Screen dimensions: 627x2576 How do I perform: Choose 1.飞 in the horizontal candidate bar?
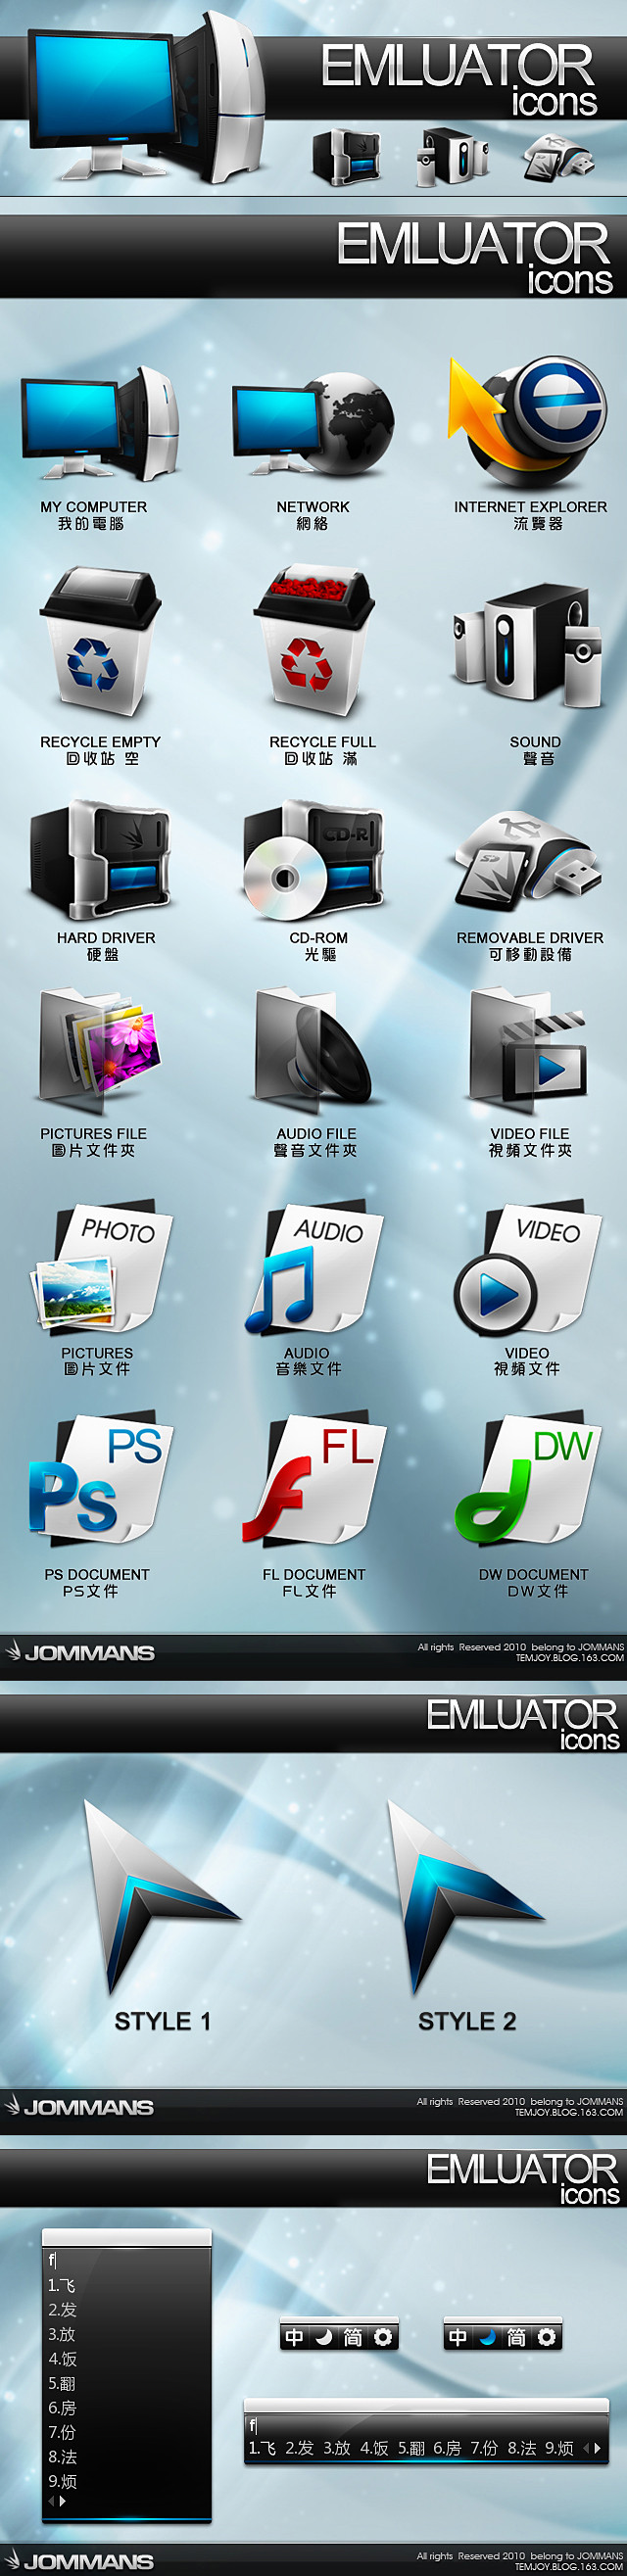point(262,2448)
